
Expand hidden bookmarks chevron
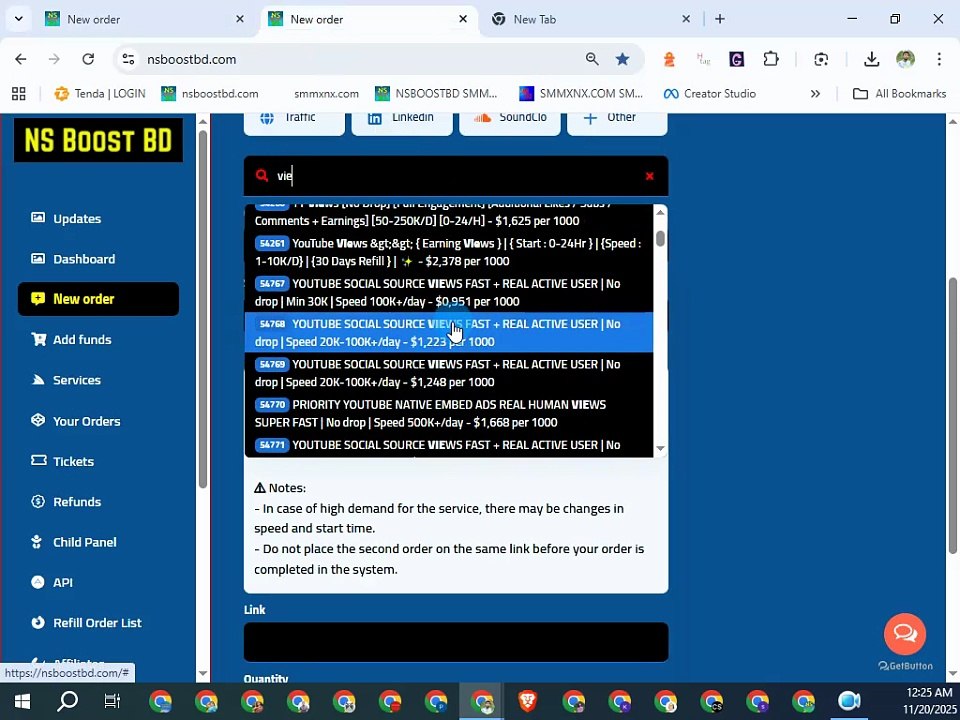(x=815, y=94)
